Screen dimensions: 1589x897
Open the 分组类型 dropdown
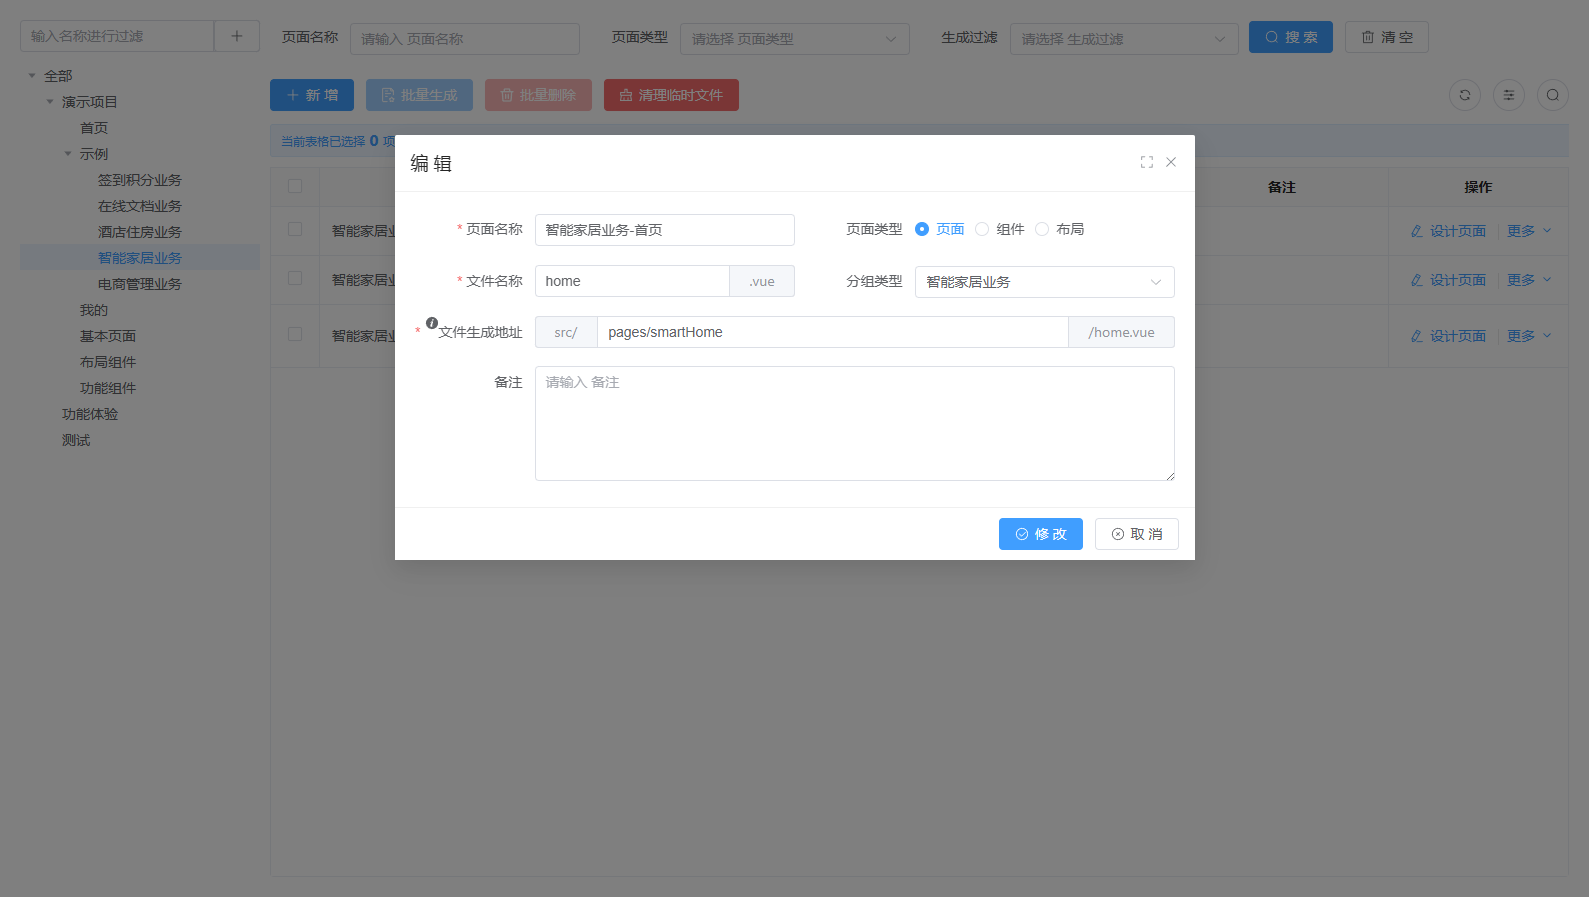pyautogui.click(x=1044, y=282)
